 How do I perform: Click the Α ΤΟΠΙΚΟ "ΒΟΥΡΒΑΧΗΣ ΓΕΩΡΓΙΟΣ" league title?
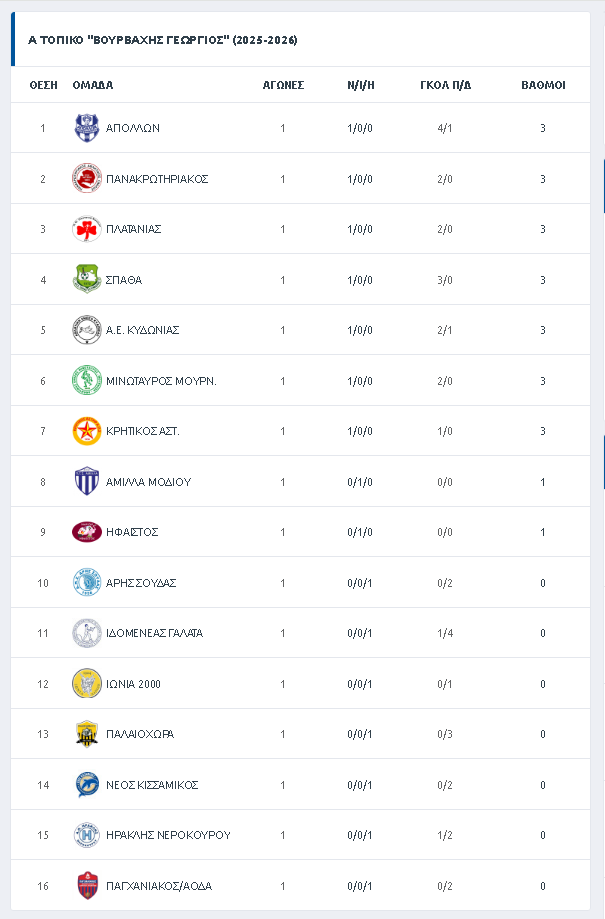pyautogui.click(x=163, y=40)
